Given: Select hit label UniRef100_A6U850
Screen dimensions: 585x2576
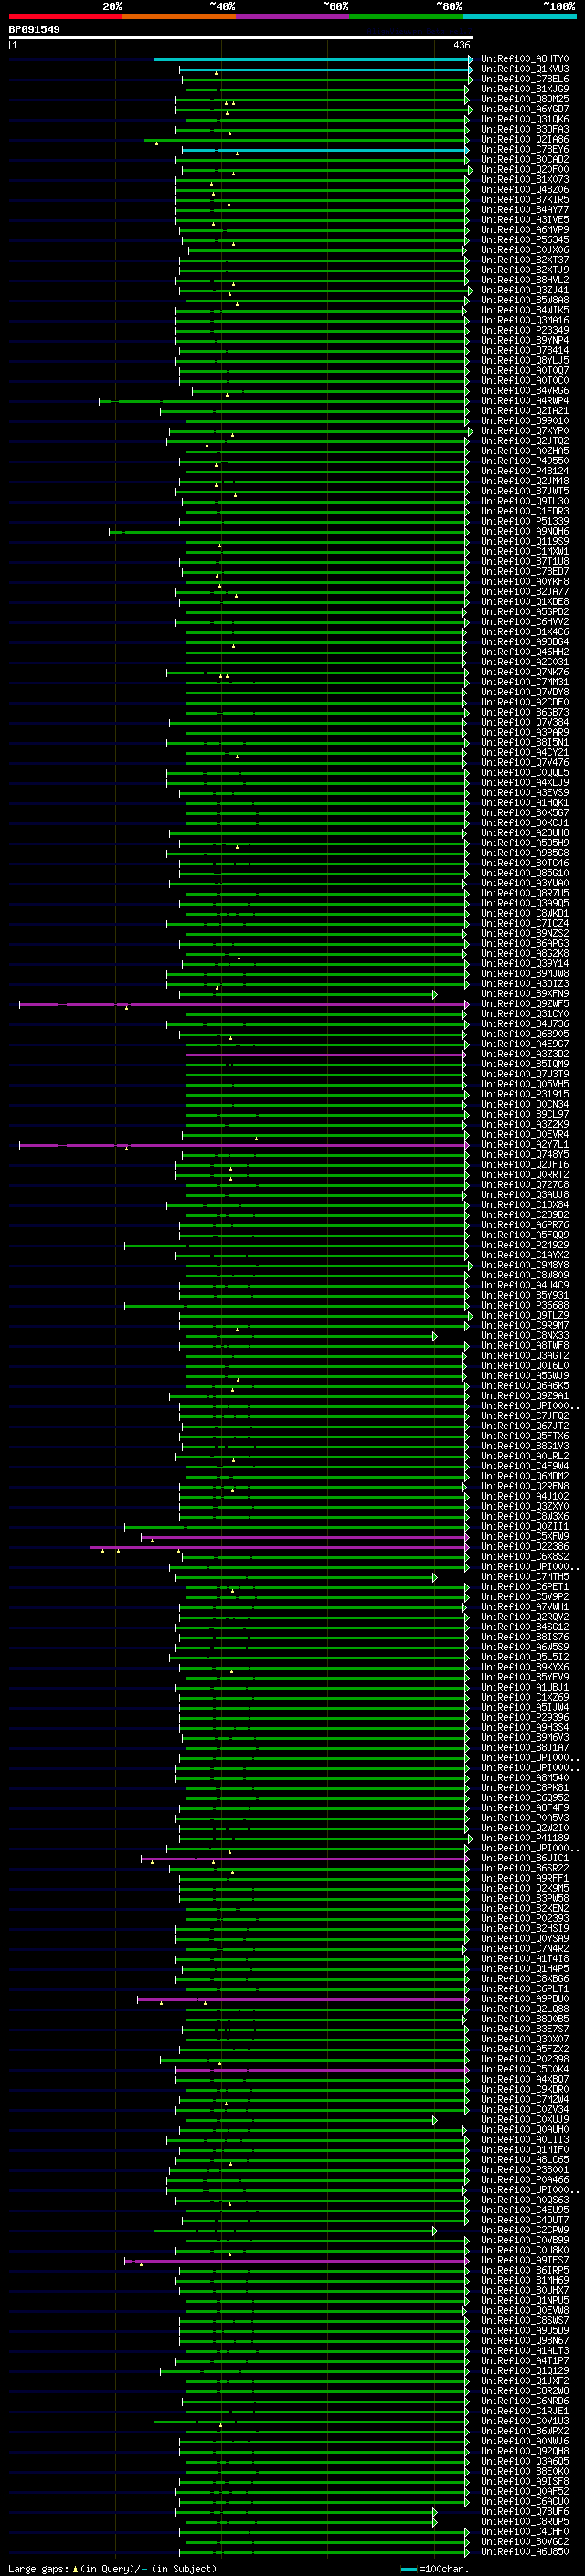Looking at the screenshot, I should click(x=524, y=2551).
